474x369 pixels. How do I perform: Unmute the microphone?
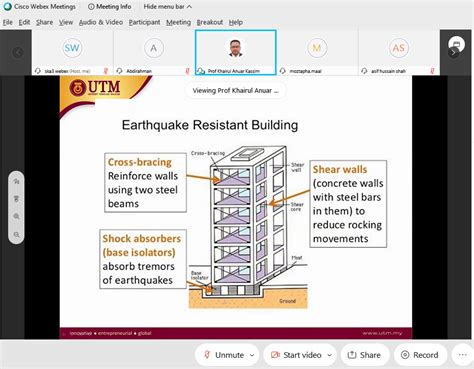point(223,355)
